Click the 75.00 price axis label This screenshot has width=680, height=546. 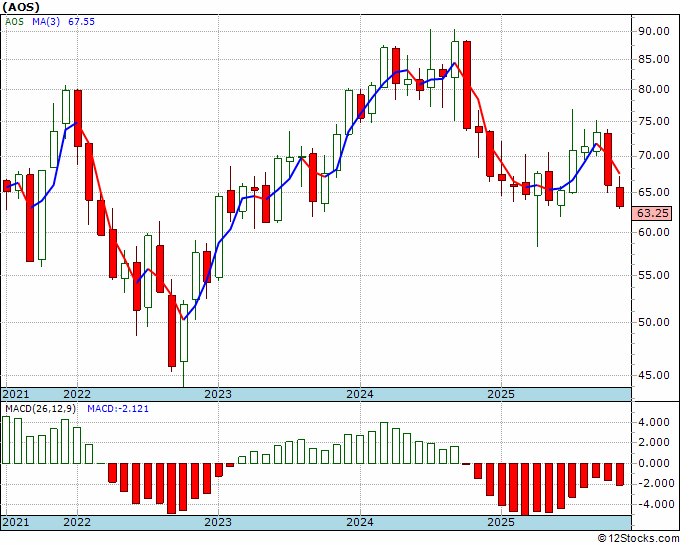[654, 121]
